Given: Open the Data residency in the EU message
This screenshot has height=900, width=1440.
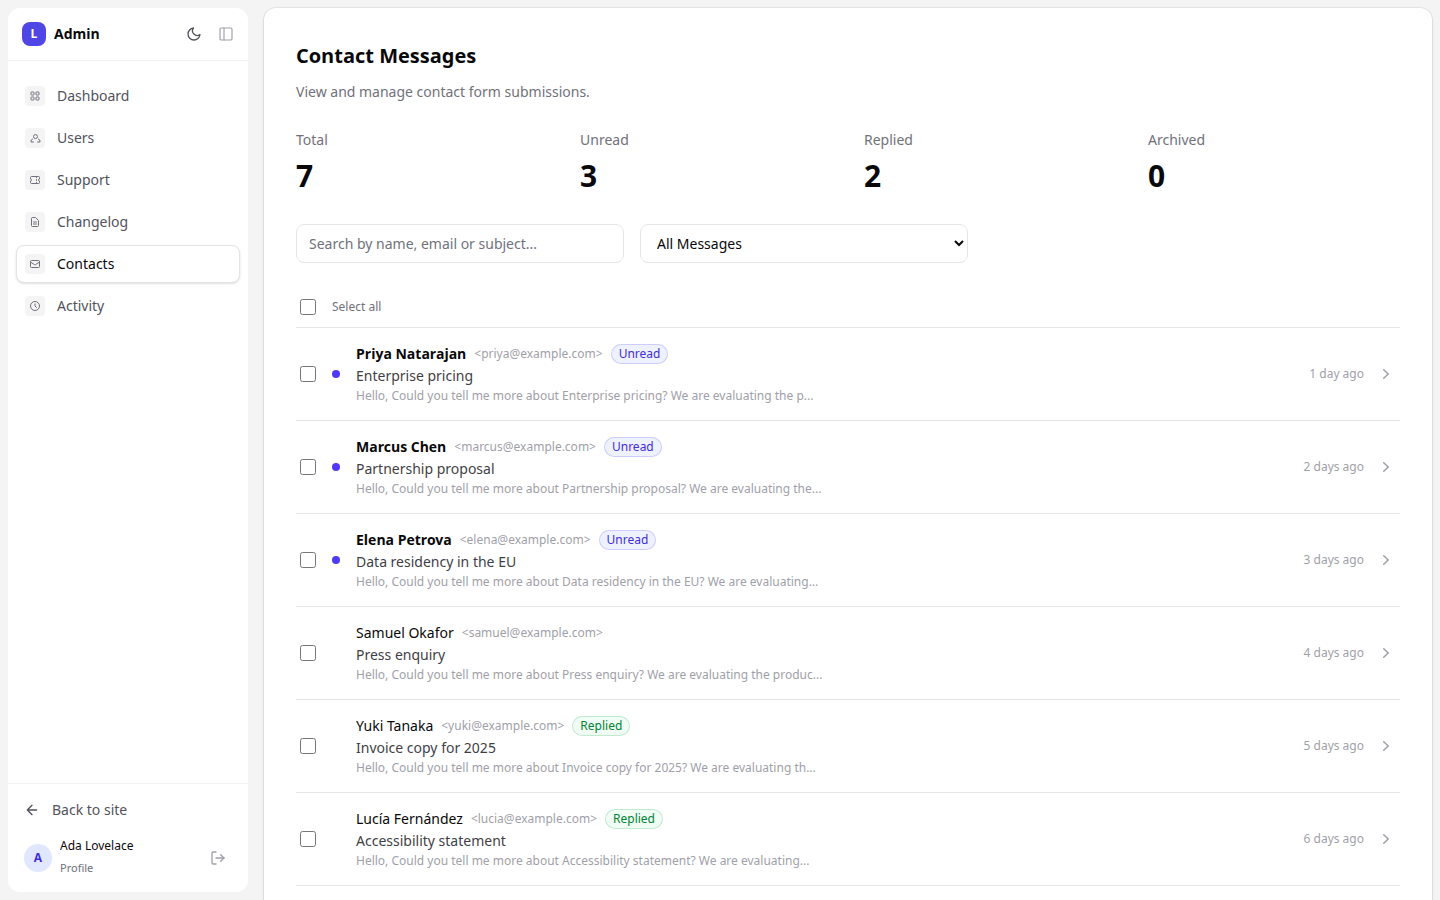Looking at the screenshot, I should [x=436, y=562].
